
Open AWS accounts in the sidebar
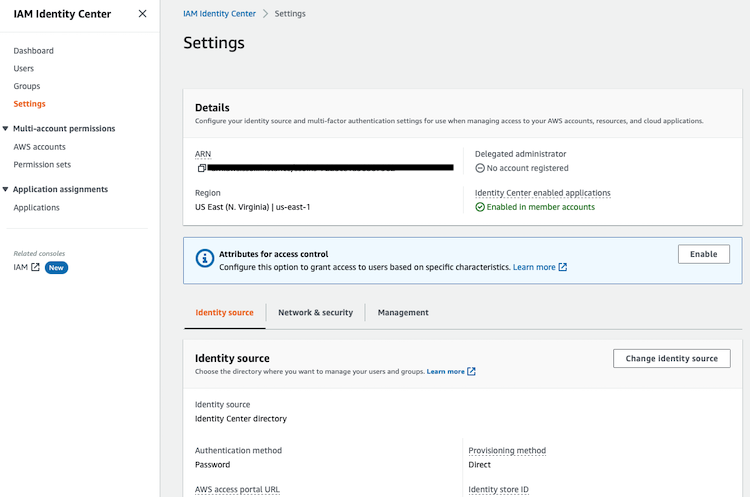coord(39,147)
